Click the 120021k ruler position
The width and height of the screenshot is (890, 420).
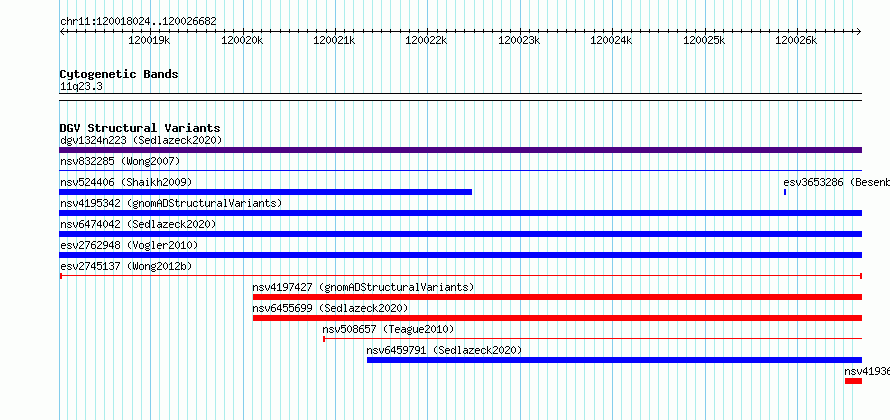(x=334, y=40)
